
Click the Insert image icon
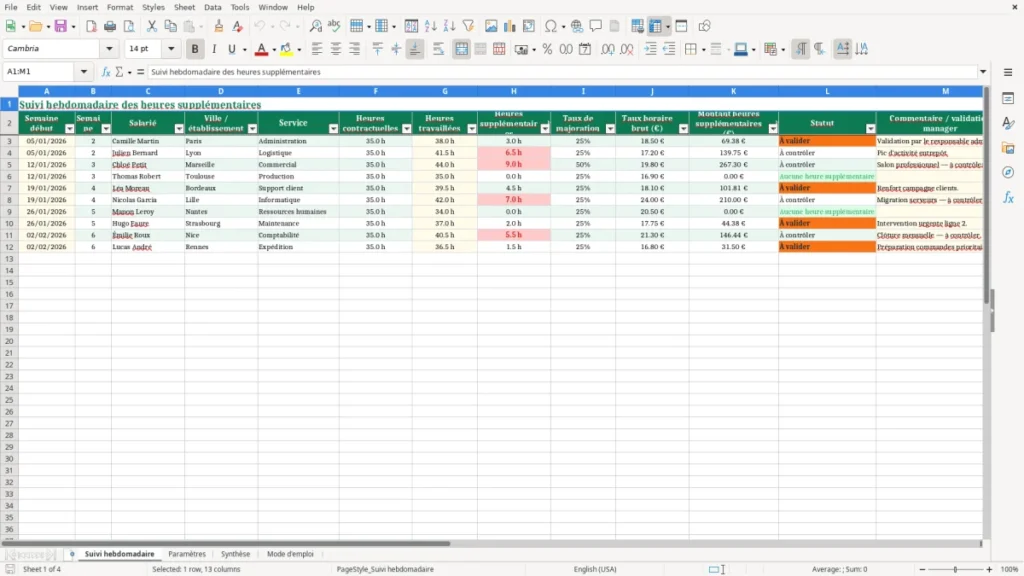(491, 26)
